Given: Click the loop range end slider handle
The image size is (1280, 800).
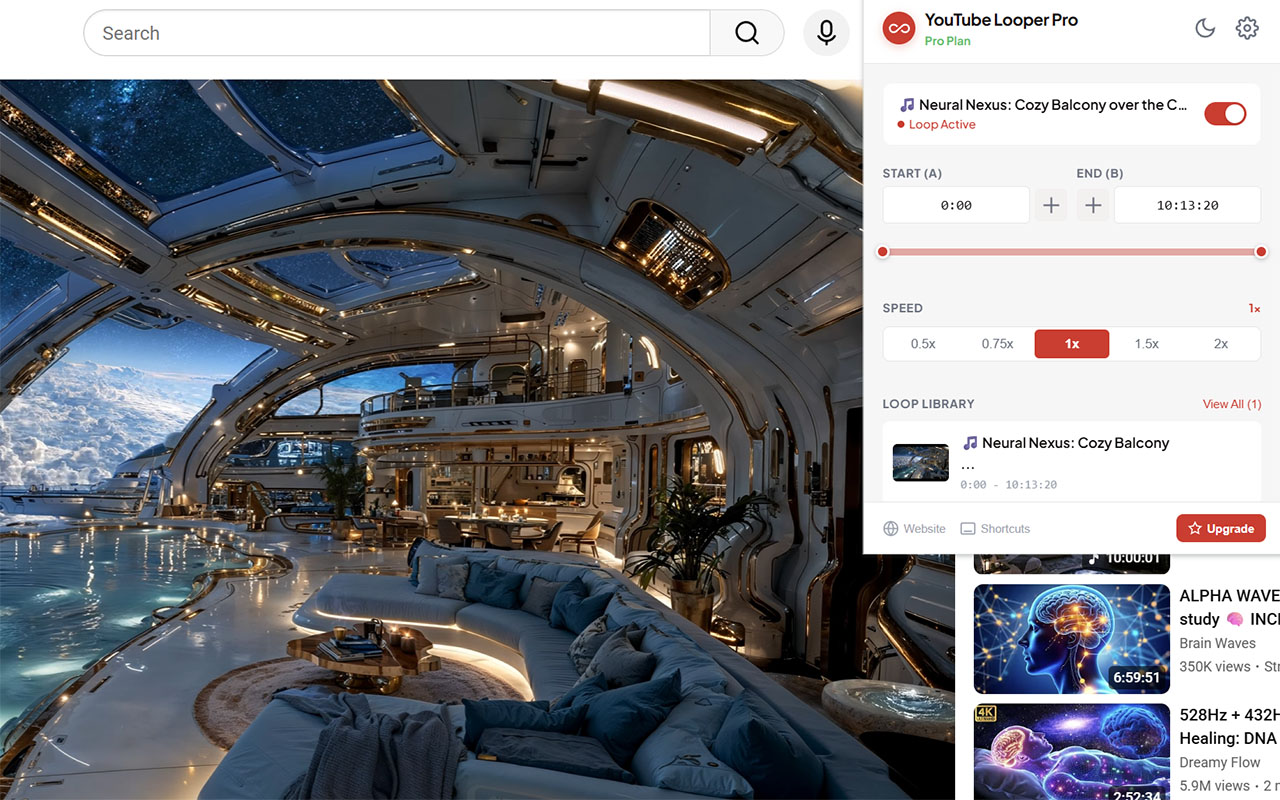Looking at the screenshot, I should 1261,252.
